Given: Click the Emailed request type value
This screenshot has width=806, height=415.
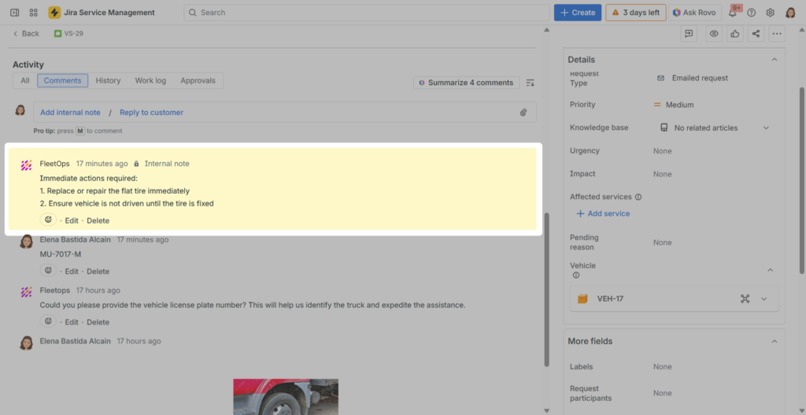Looking at the screenshot, I should click(700, 78).
